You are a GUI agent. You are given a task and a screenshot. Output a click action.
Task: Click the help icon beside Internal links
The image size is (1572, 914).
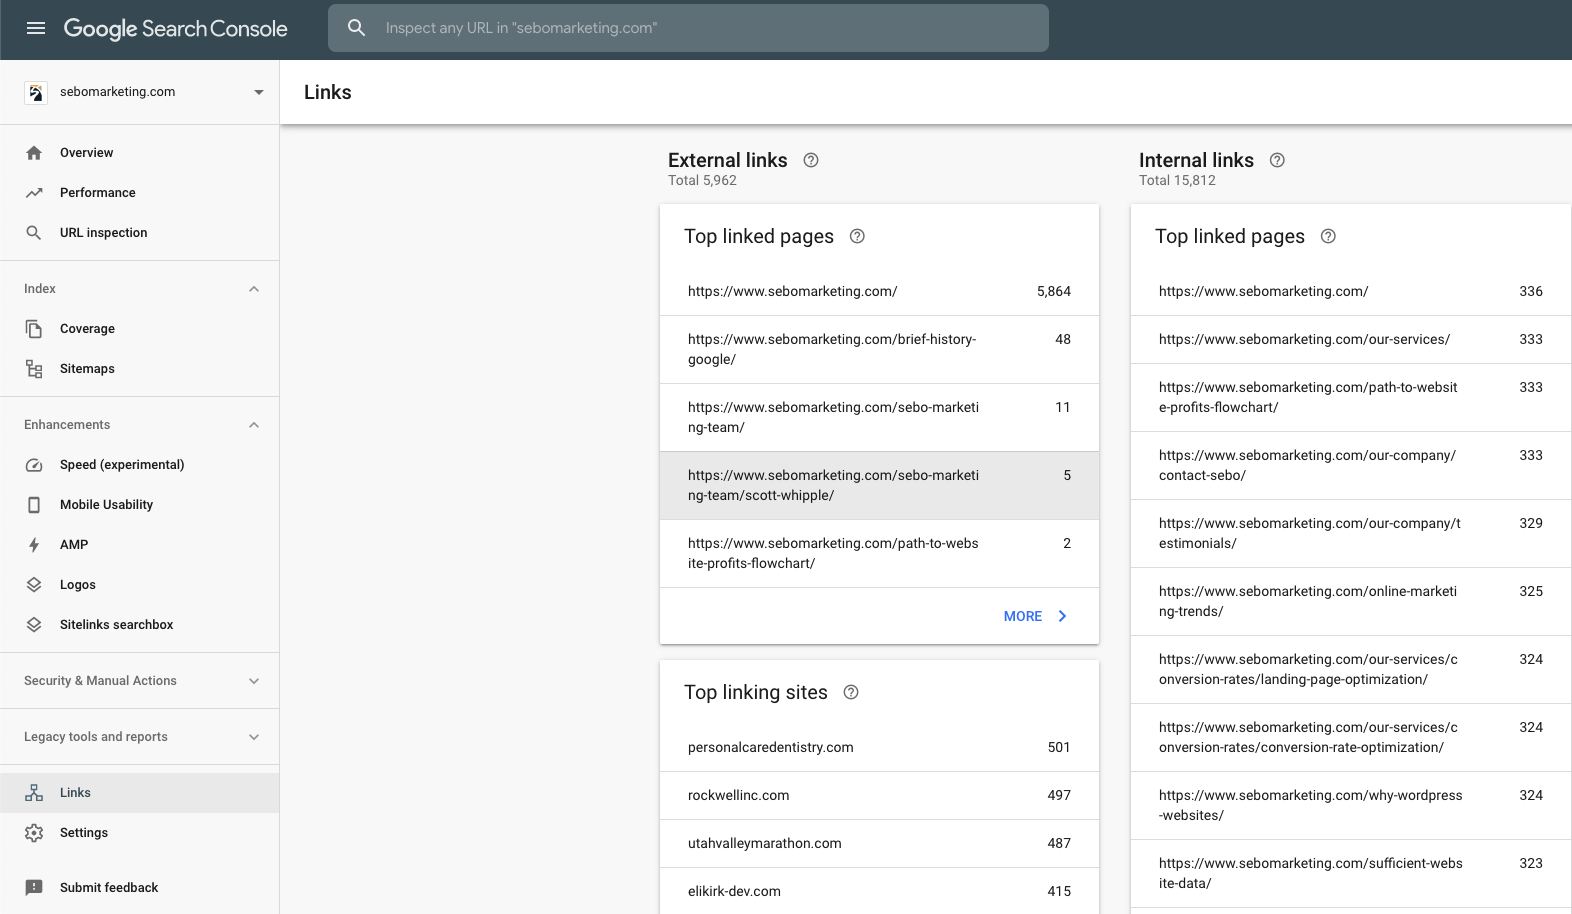(x=1277, y=160)
